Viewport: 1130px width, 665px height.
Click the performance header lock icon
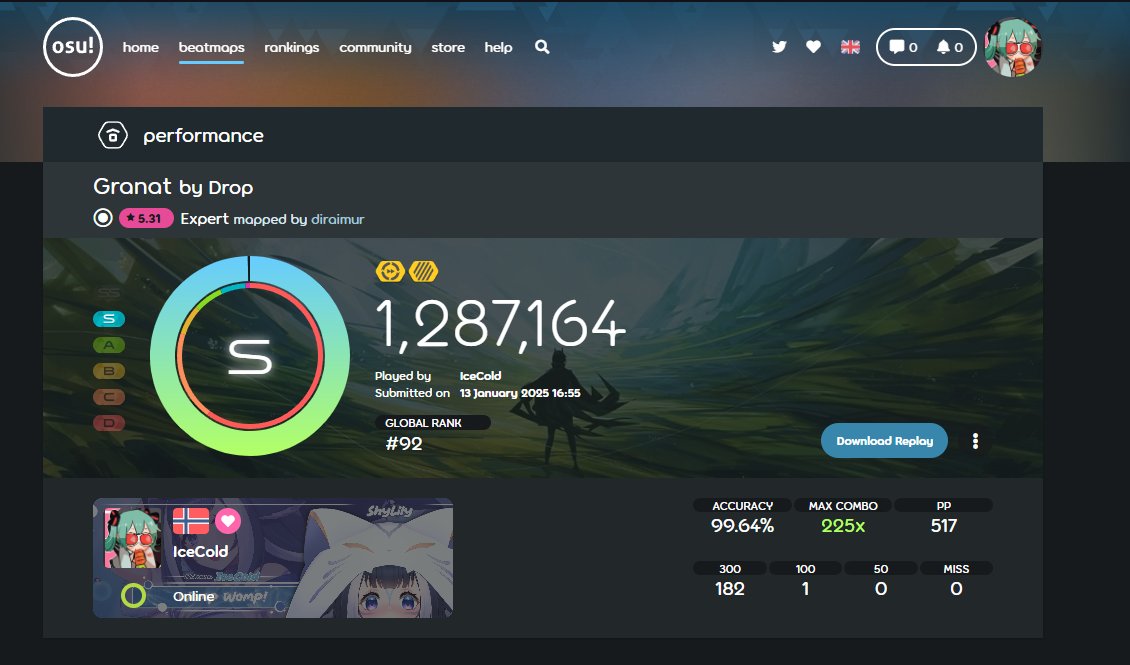[112, 135]
